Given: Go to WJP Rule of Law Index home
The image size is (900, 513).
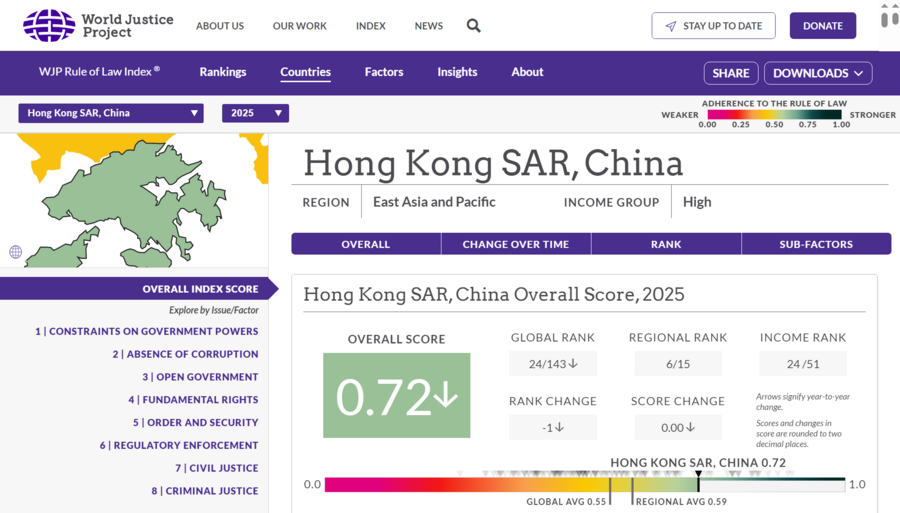Looking at the screenshot, I should [x=99, y=72].
